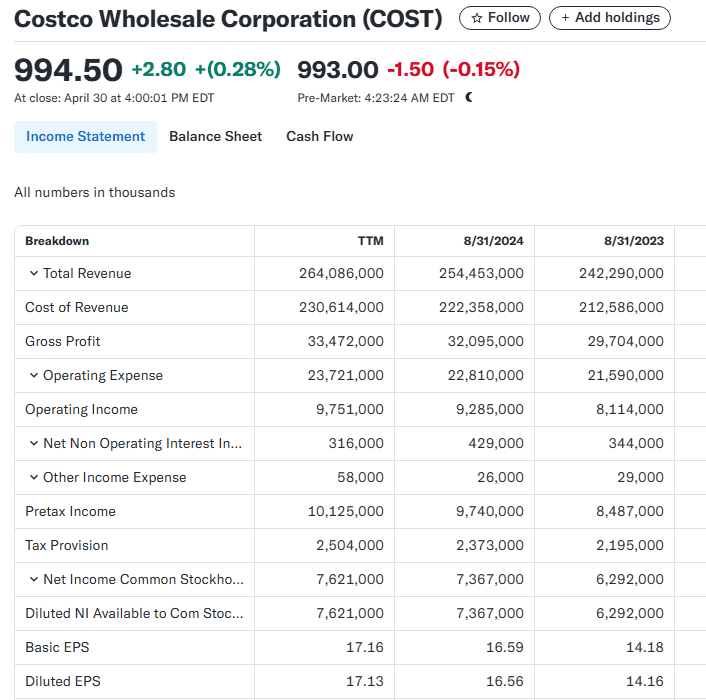Click TTM Basic EPS value 17.16
The width and height of the screenshot is (706, 700).
click(365, 647)
